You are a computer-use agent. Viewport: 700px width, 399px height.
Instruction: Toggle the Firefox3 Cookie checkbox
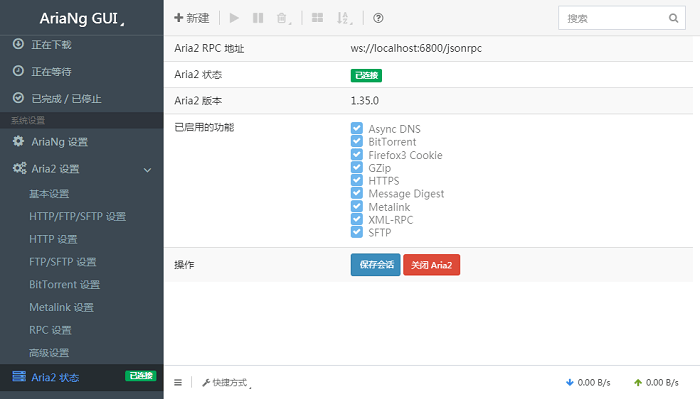tap(357, 154)
